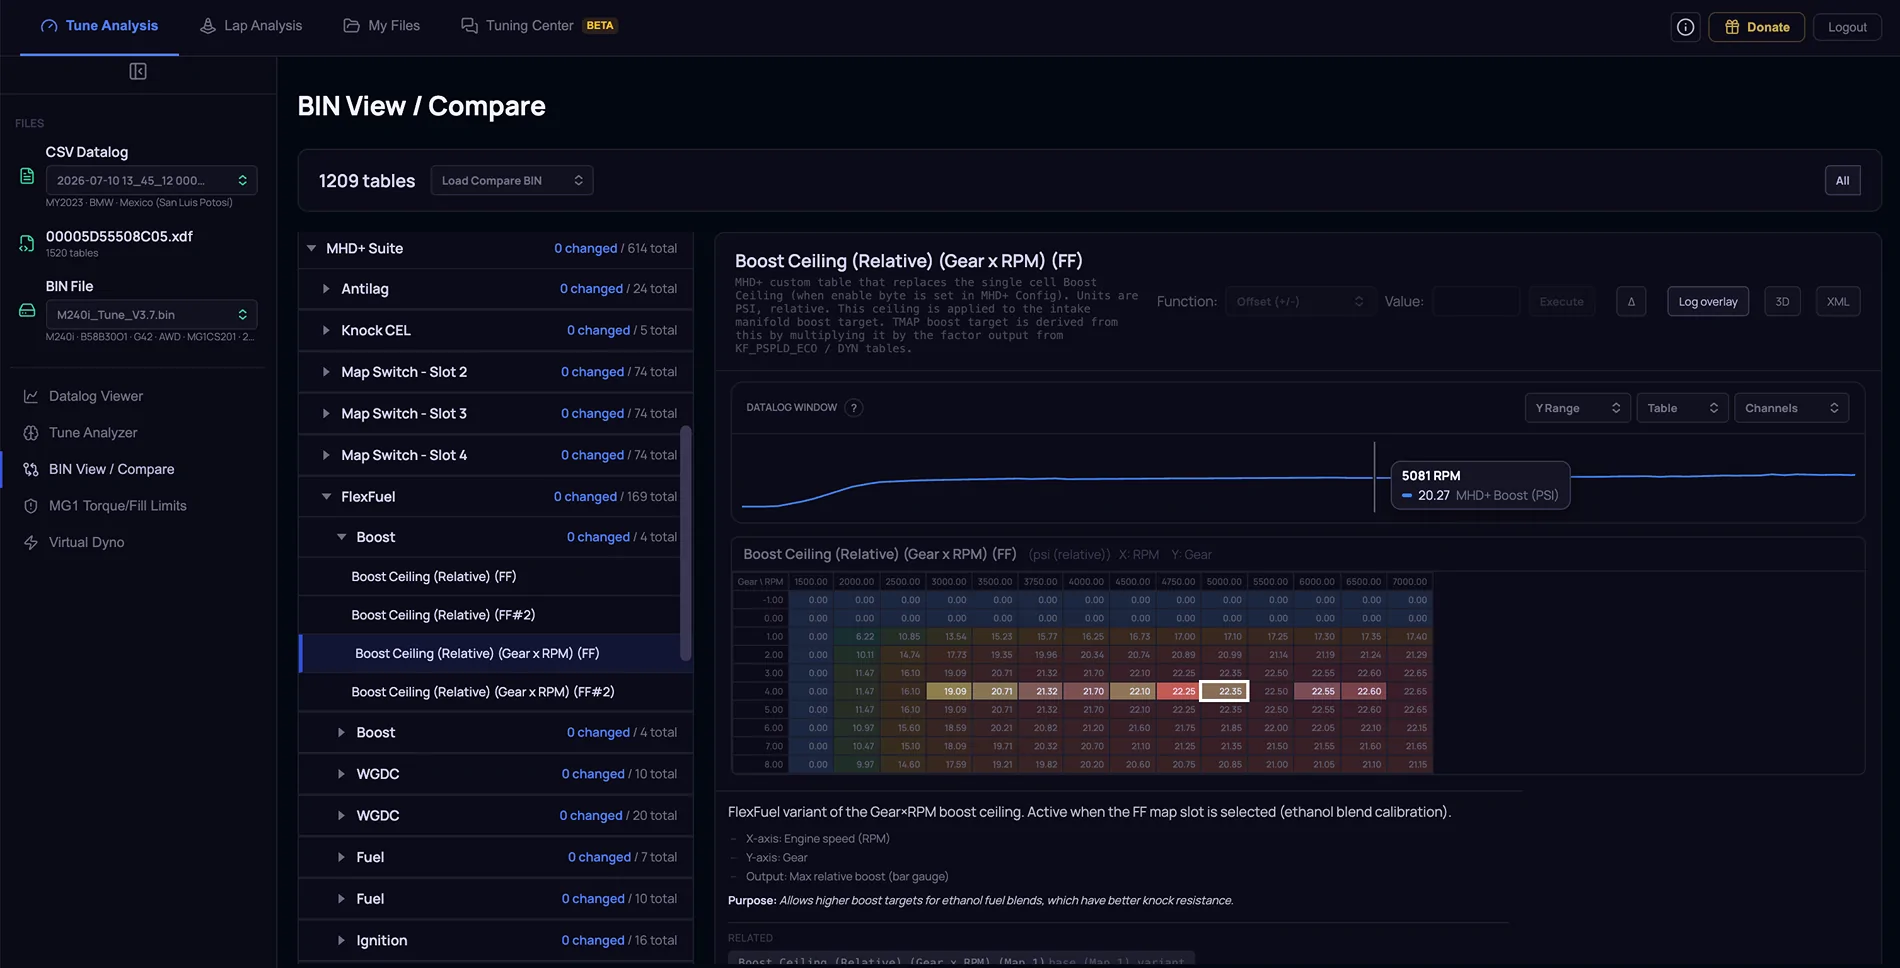Switch to the My Files tab

point(382,26)
